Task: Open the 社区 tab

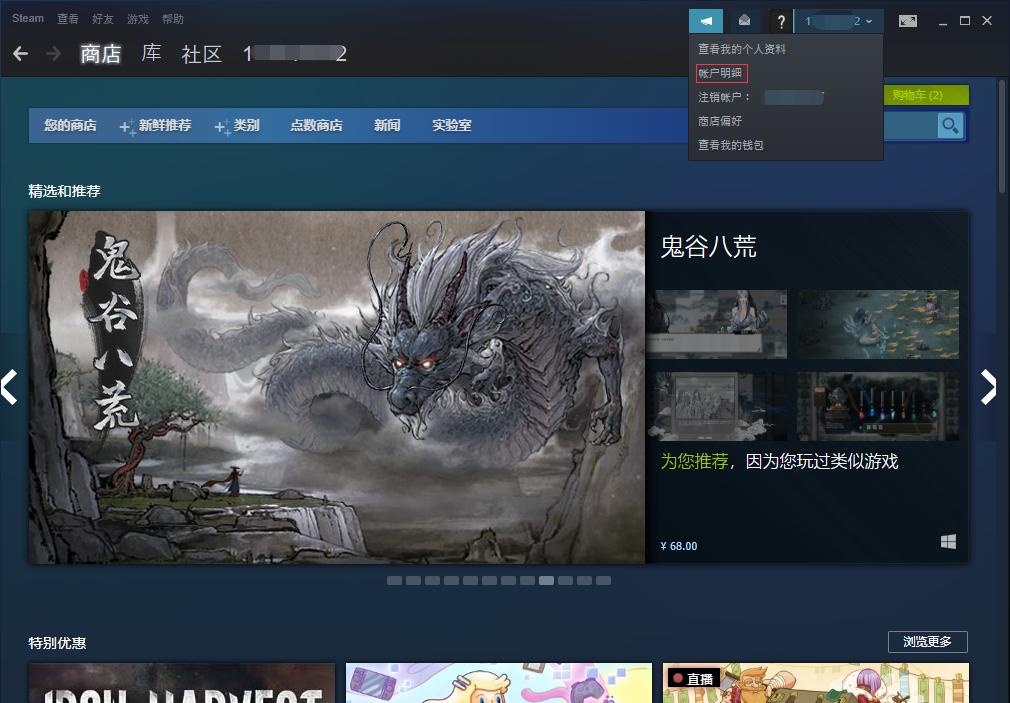Action: point(202,54)
